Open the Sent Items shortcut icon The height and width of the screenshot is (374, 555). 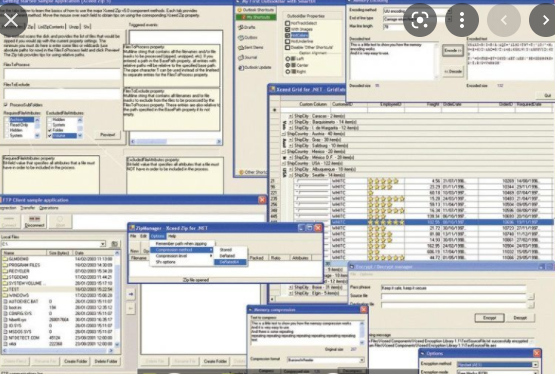[241, 47]
